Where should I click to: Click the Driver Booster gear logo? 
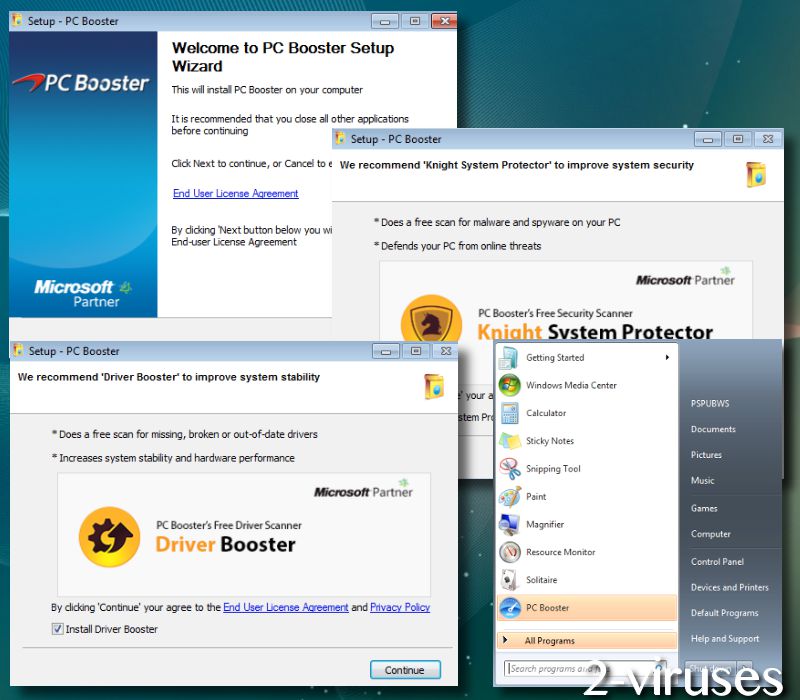coord(110,537)
